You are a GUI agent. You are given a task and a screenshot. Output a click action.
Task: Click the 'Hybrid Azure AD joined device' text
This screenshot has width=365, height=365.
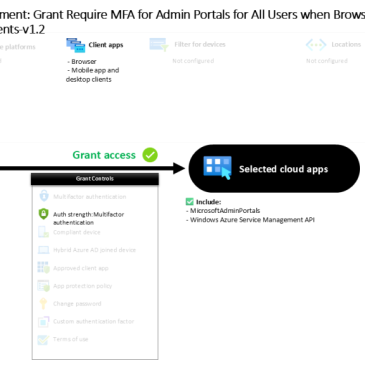(x=94, y=250)
